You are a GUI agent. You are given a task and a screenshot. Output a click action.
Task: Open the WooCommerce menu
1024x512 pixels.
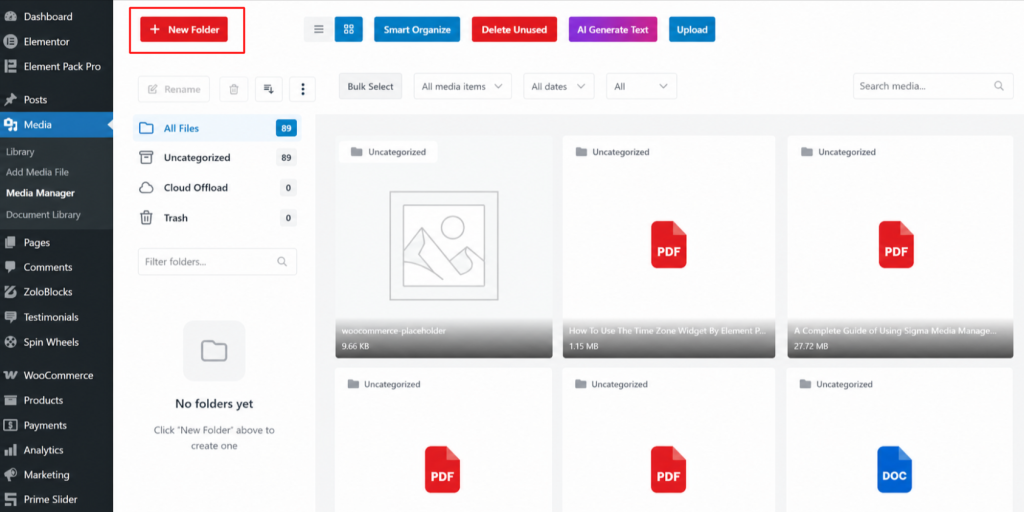(x=56, y=376)
